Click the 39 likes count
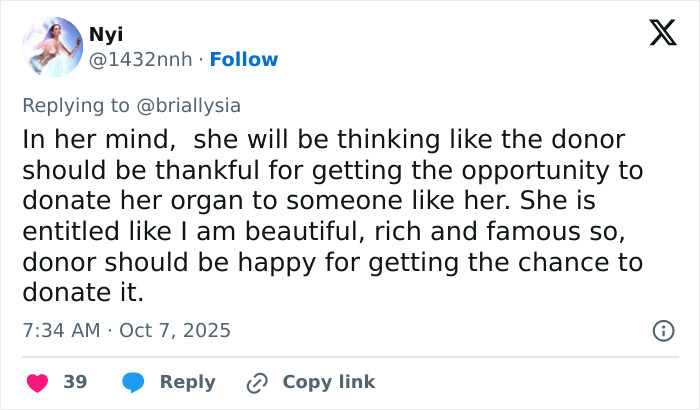 (75, 382)
